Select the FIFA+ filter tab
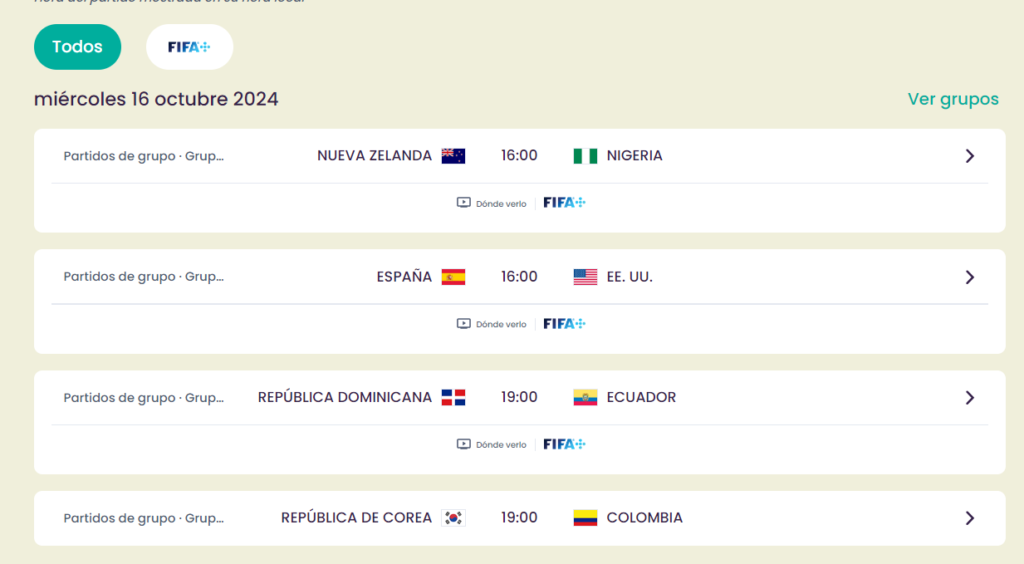1024x564 pixels. point(189,47)
